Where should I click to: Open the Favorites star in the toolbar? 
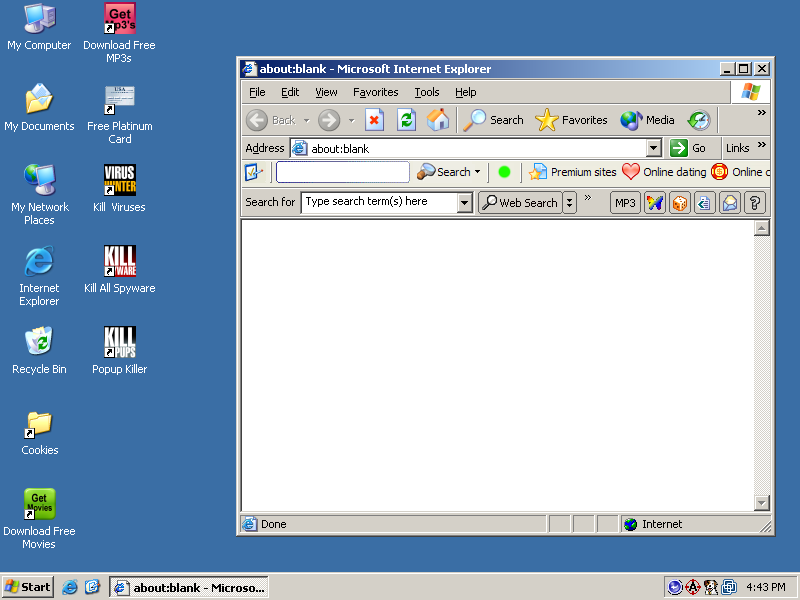[x=571, y=120]
